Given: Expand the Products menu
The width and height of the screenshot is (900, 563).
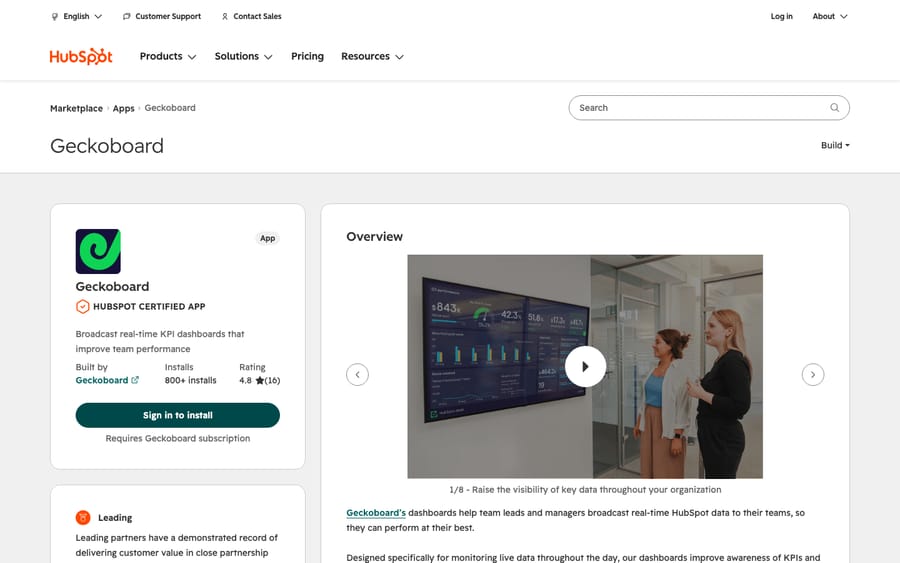Looking at the screenshot, I should pos(168,56).
